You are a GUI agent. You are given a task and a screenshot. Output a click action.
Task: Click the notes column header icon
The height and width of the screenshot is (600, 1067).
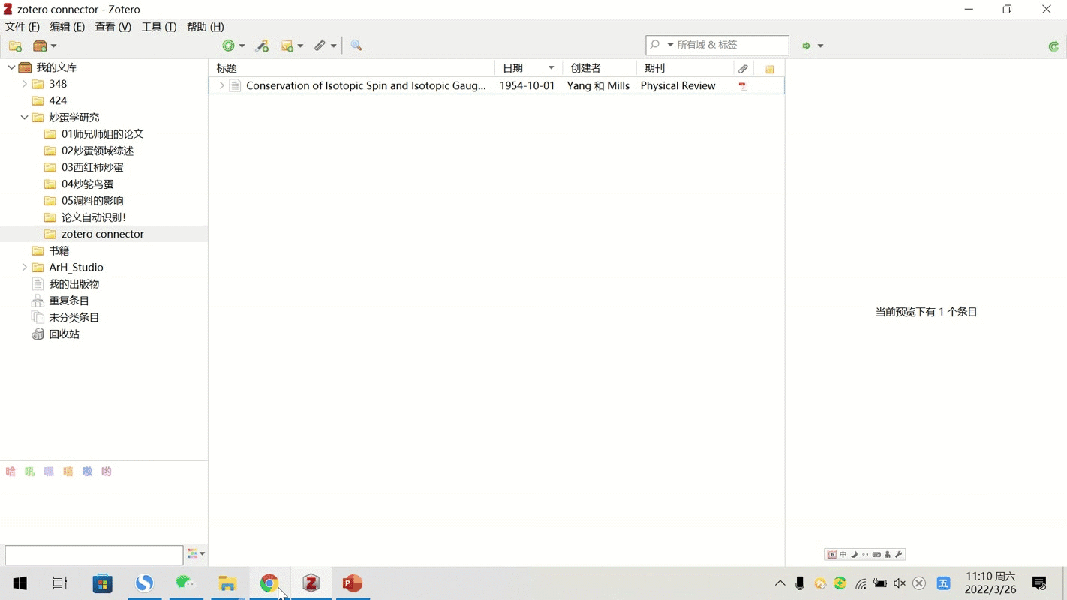pyautogui.click(x=770, y=69)
